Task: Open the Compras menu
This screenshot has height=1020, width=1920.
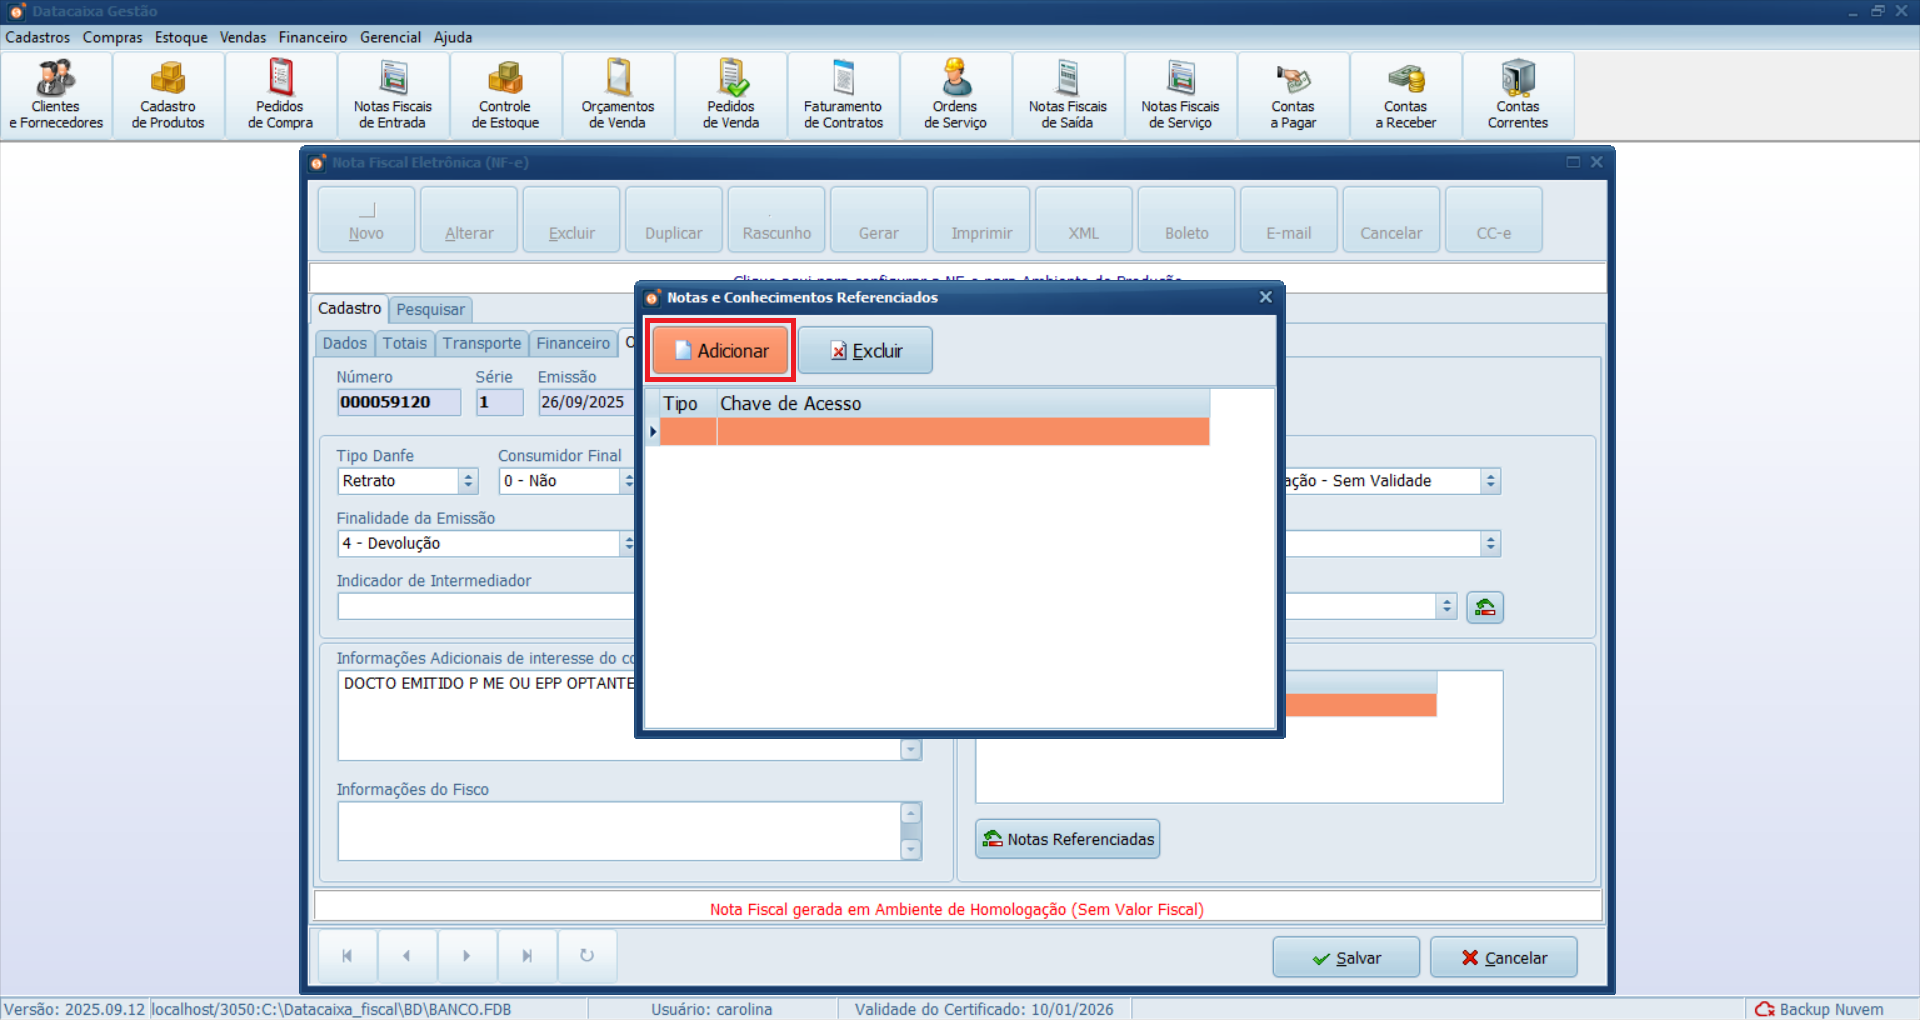Action: [x=113, y=37]
